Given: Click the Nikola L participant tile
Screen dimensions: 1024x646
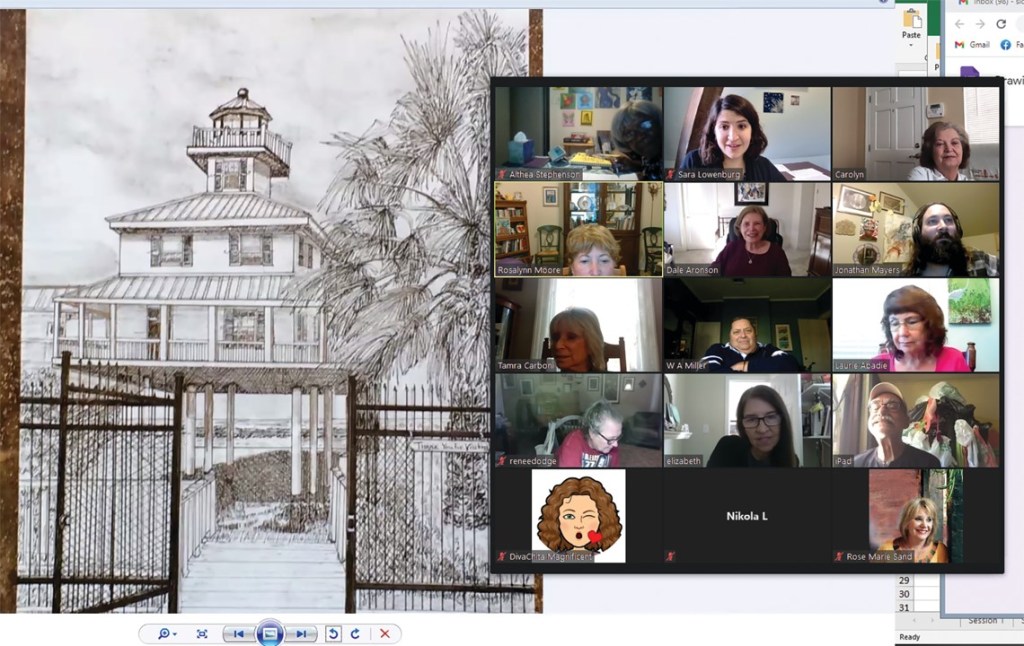Looking at the screenshot, I should click(746, 516).
